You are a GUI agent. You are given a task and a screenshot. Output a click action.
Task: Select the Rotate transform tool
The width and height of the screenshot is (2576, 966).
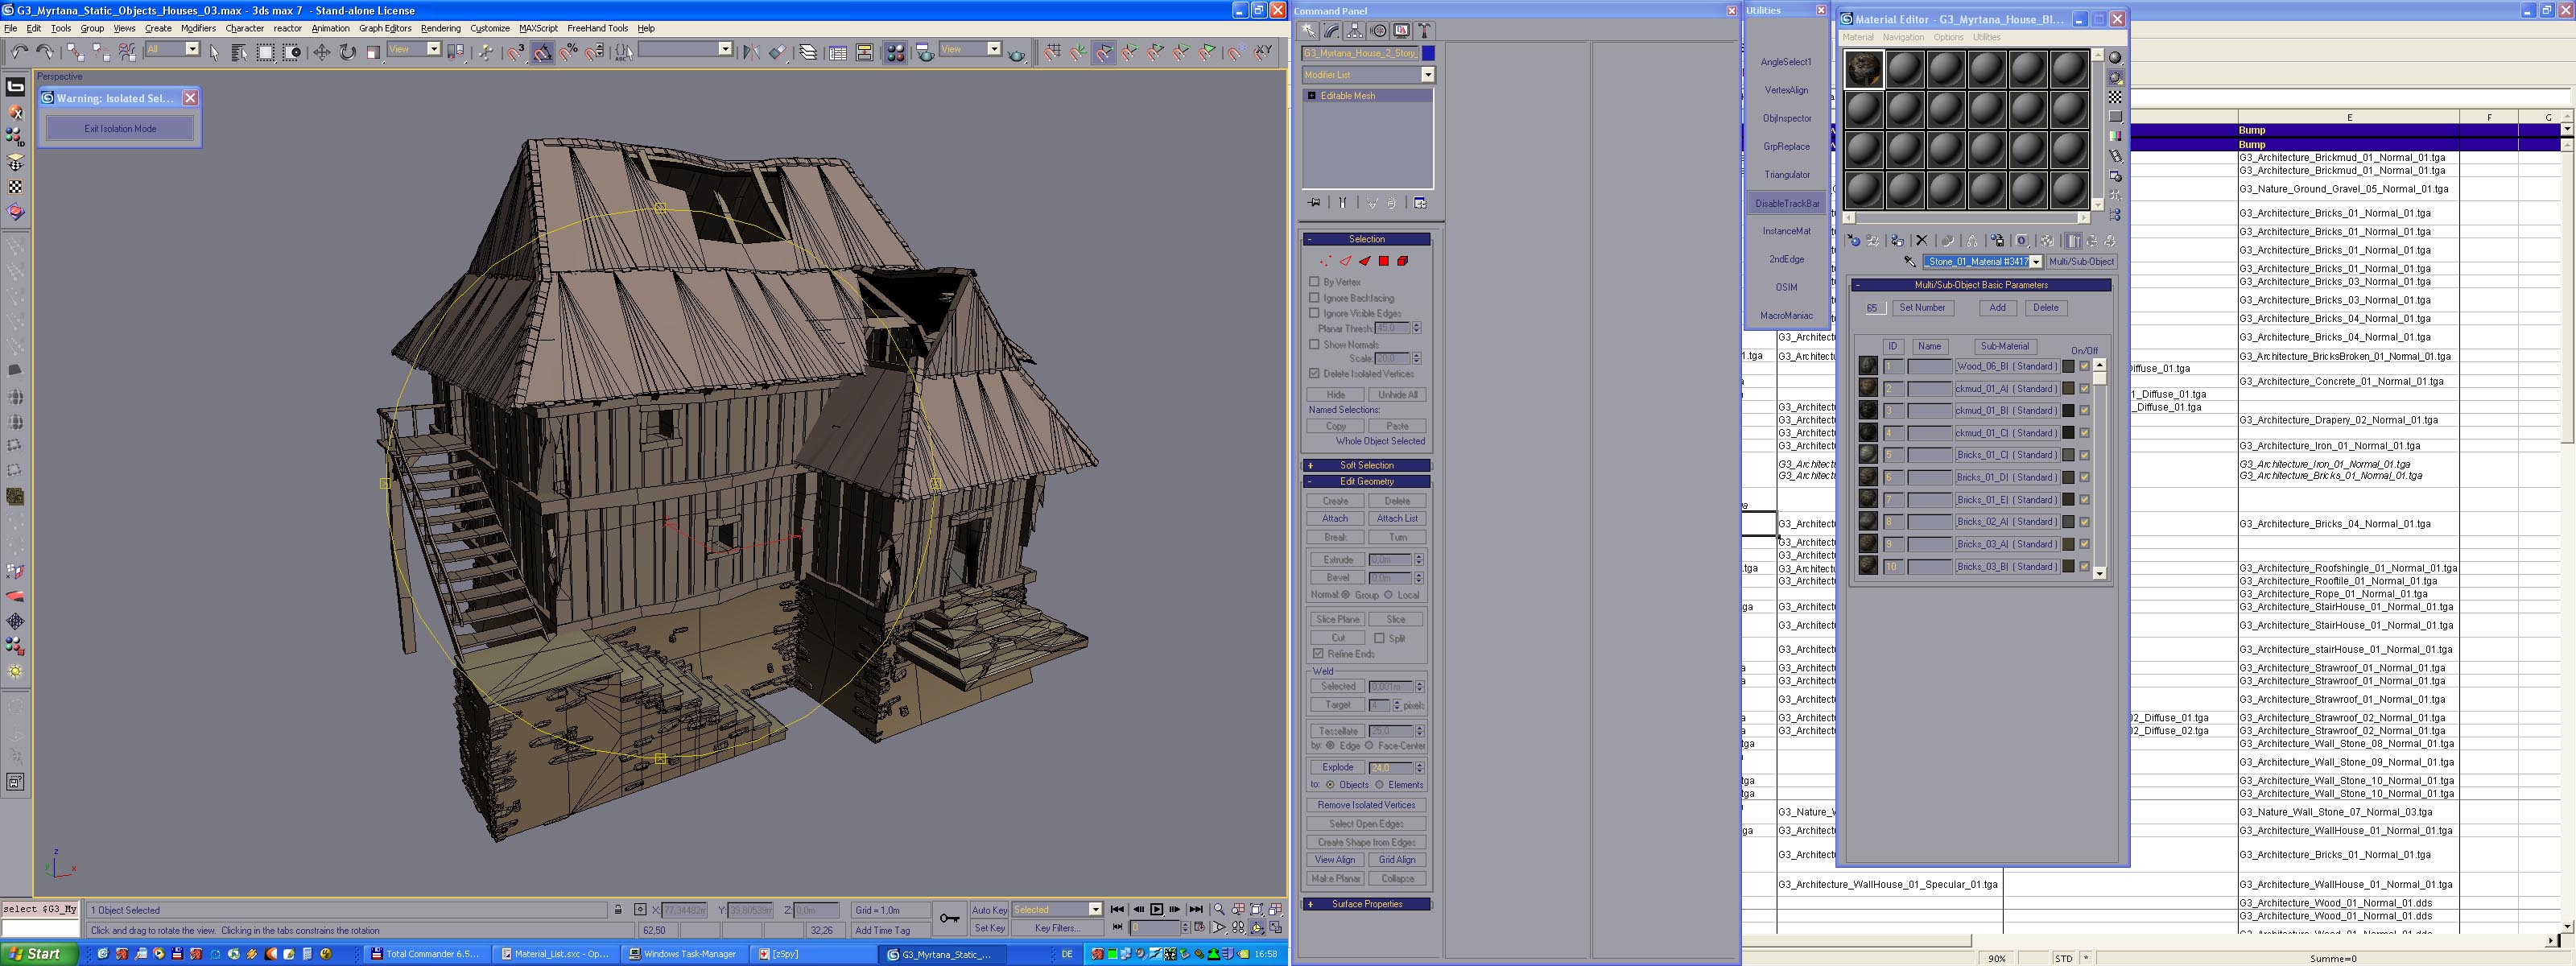(347, 51)
